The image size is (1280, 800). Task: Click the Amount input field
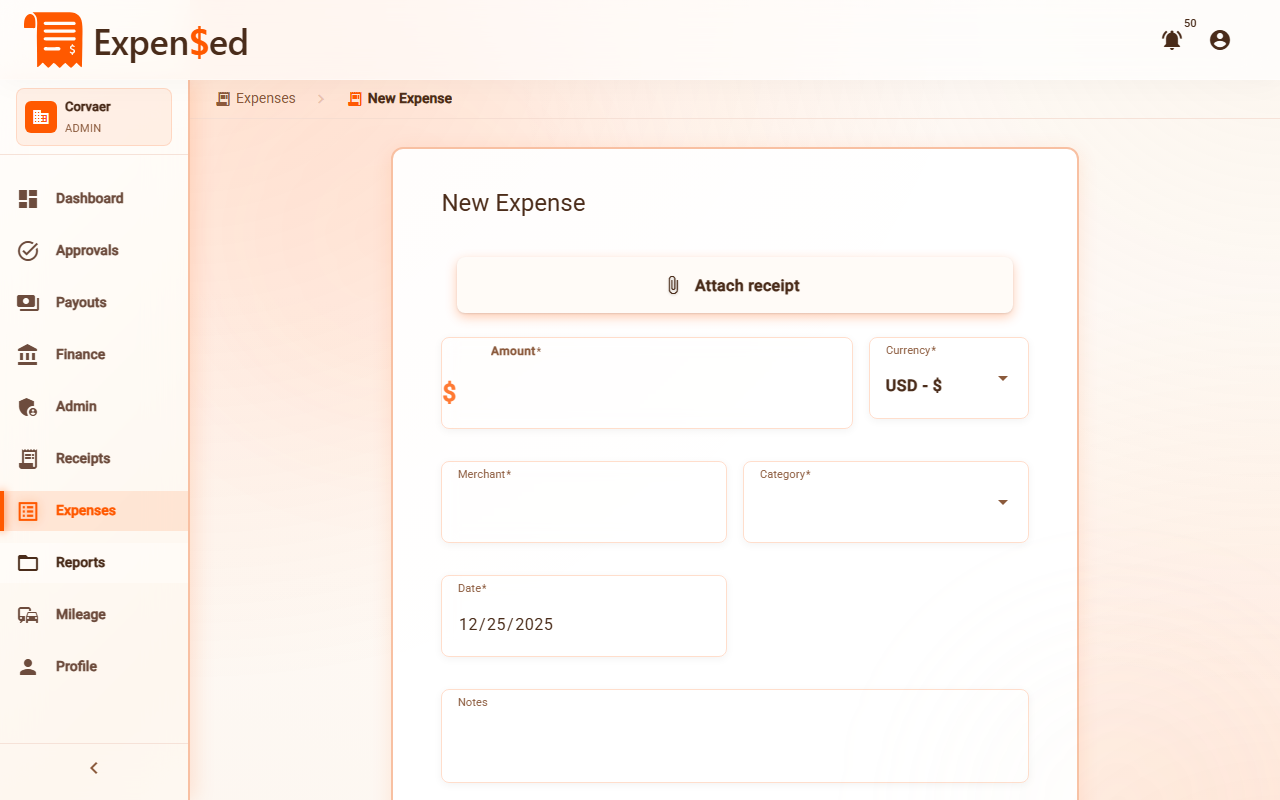646,392
